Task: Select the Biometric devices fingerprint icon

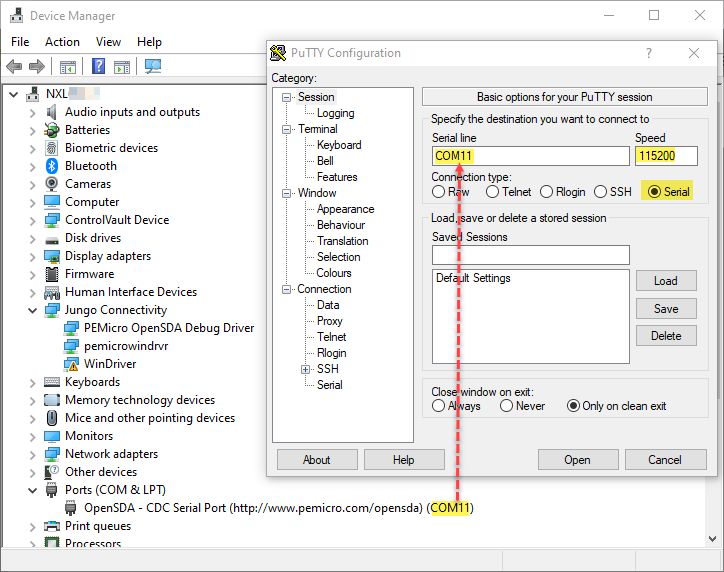Action: click(x=51, y=148)
